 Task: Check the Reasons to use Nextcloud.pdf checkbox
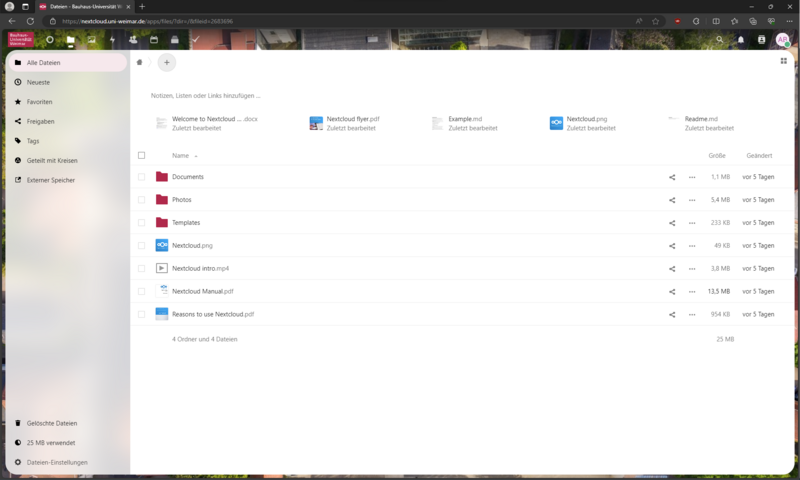141,315
